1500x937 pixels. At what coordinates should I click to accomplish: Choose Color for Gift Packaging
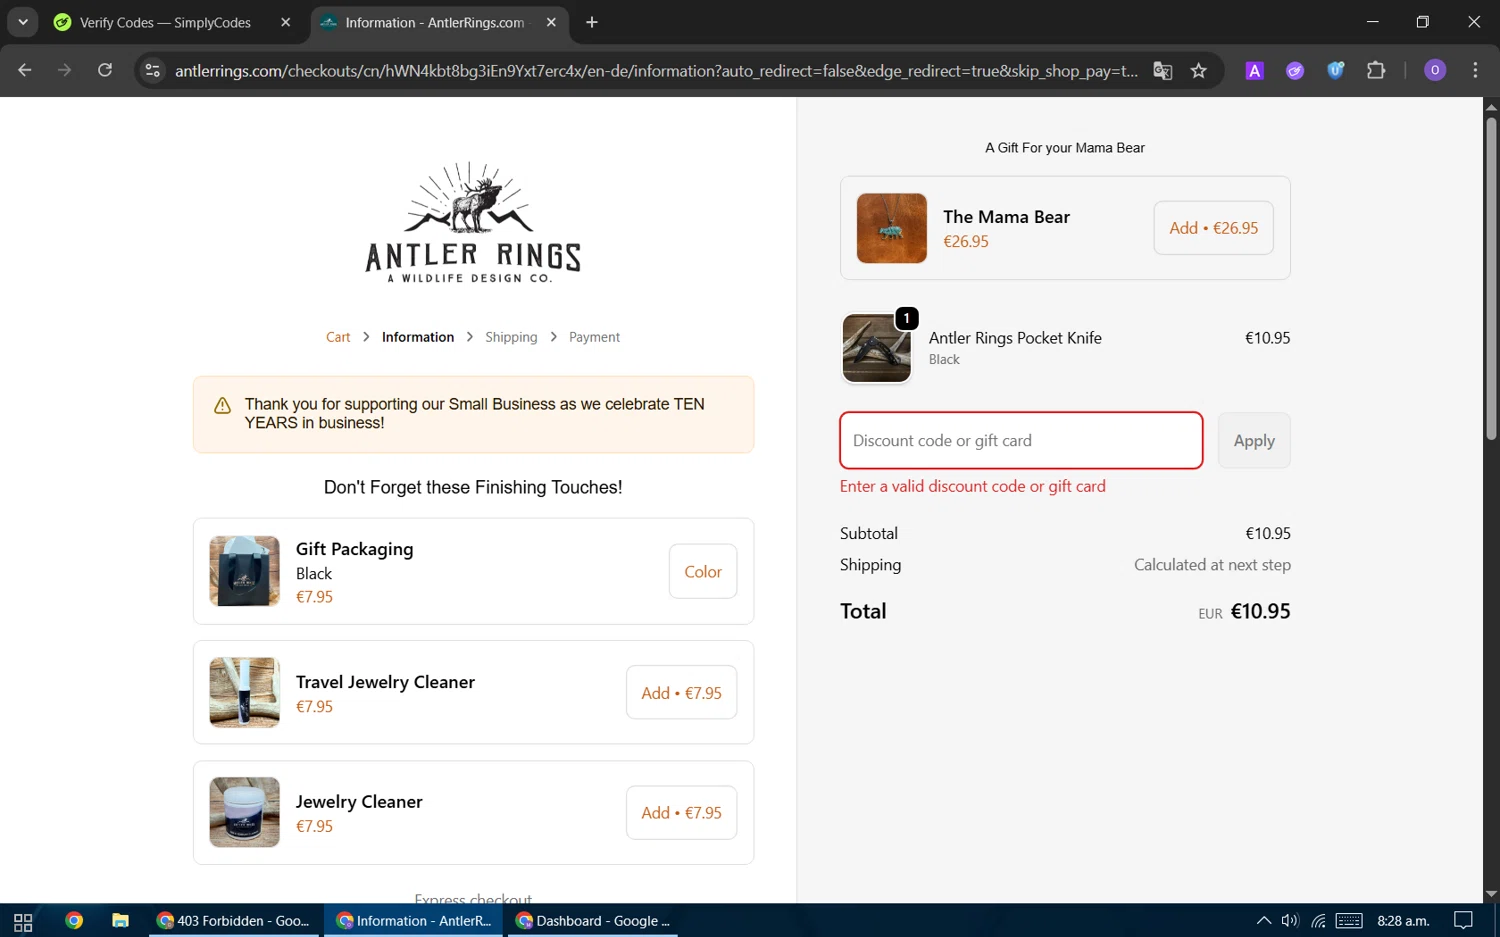703,571
